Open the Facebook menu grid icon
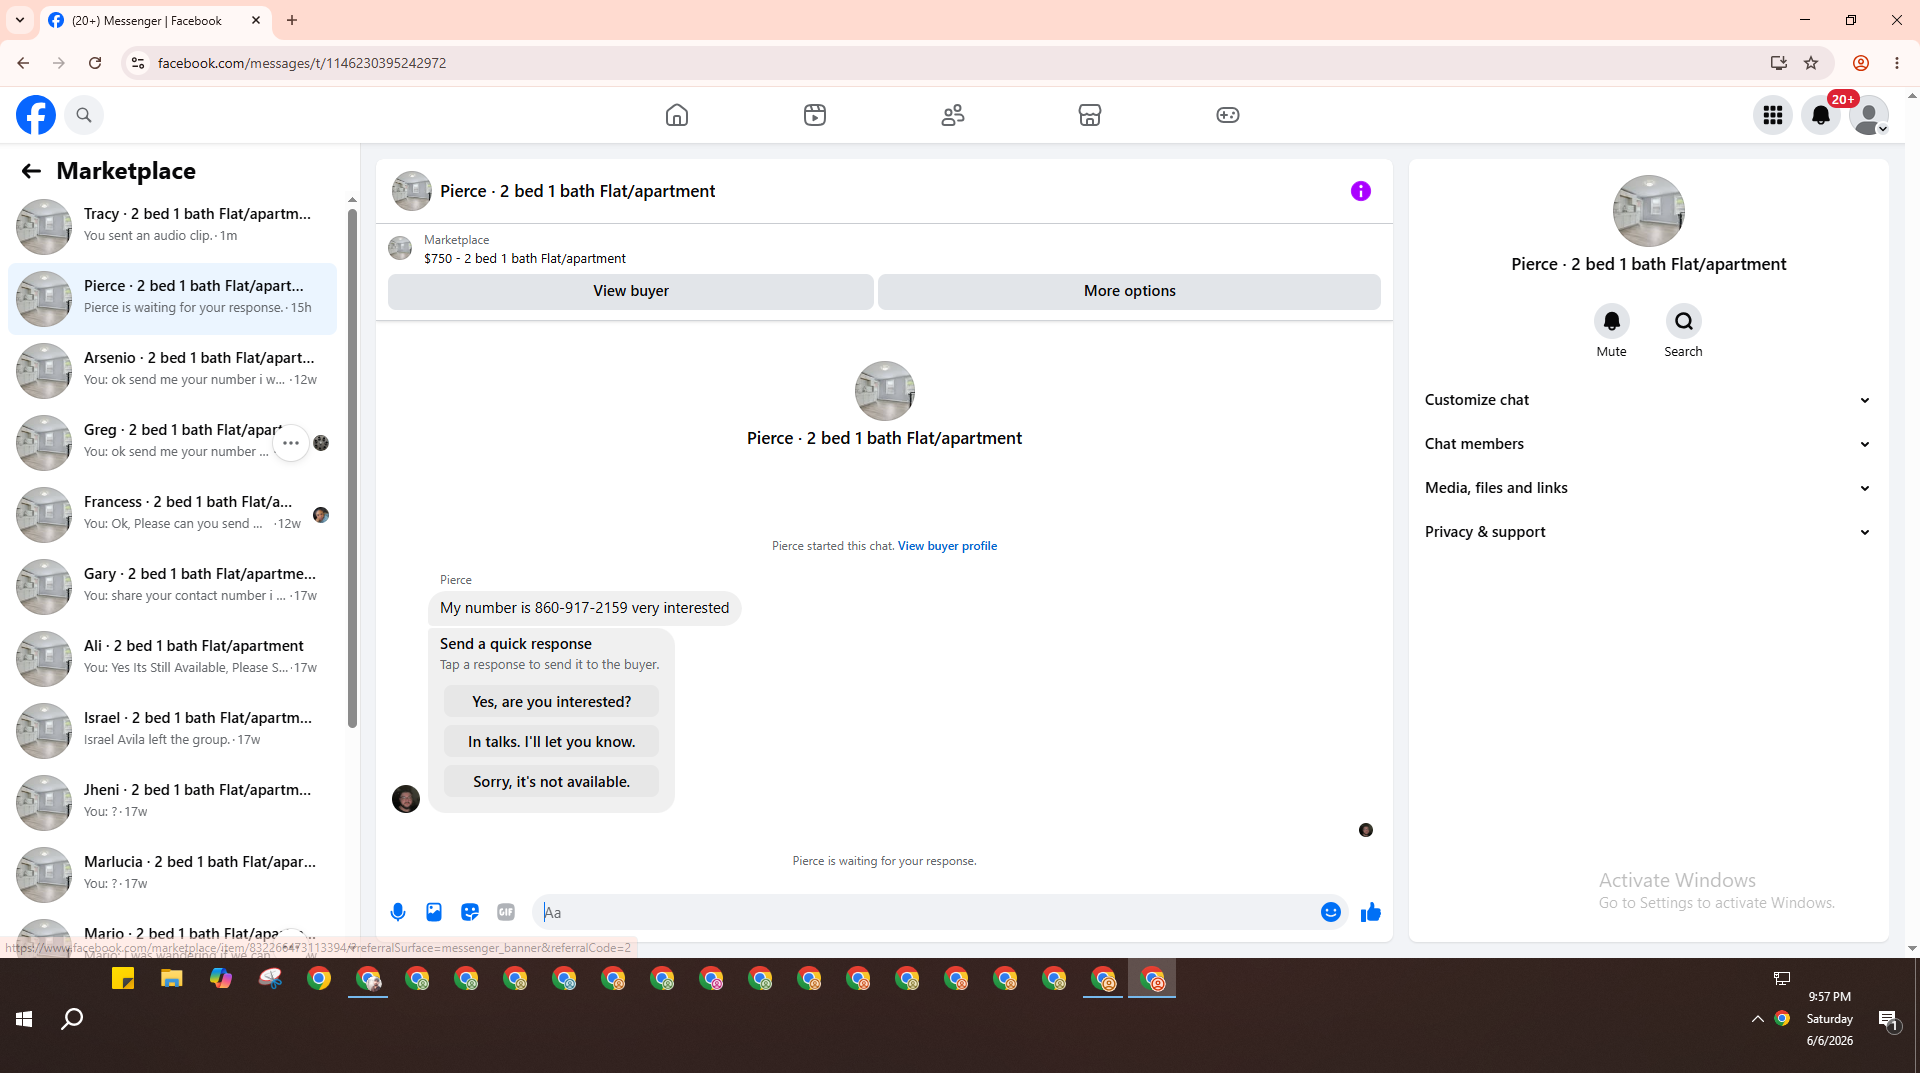Viewport: 1920px width, 1073px height. click(1773, 115)
